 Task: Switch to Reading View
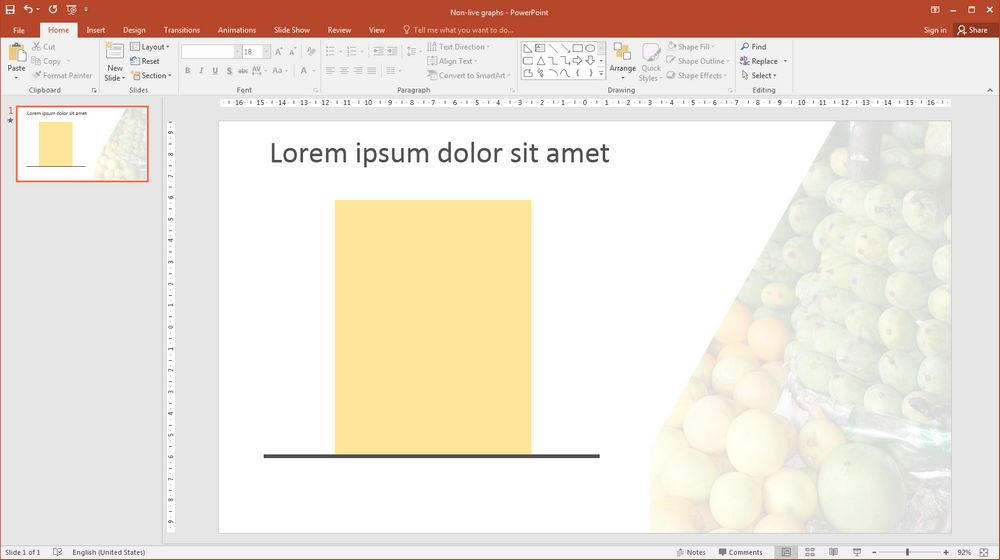834,552
